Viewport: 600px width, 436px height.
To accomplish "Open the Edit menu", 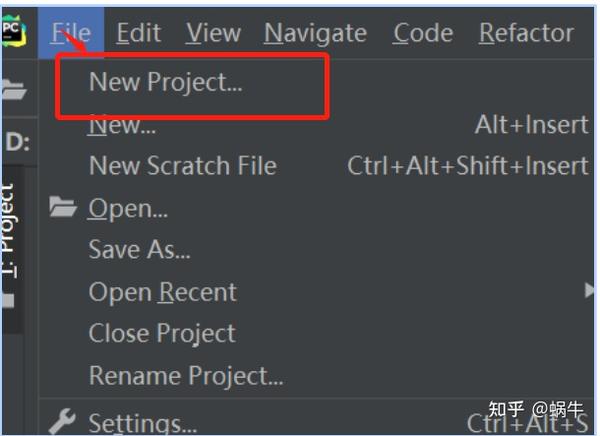I will pyautogui.click(x=139, y=33).
